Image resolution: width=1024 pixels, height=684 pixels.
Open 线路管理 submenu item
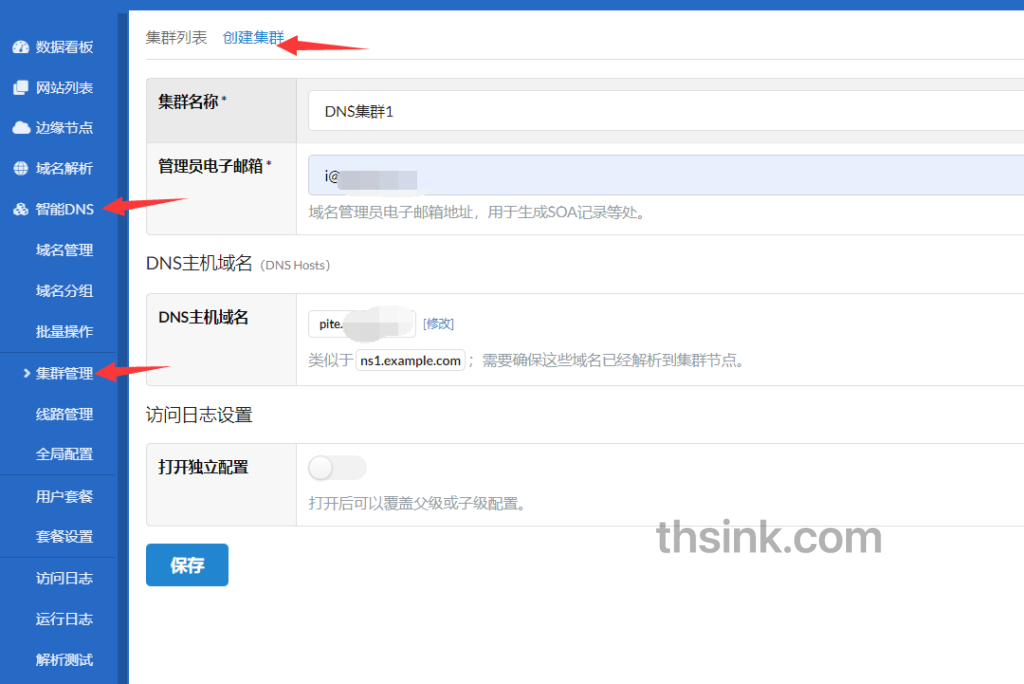pyautogui.click(x=64, y=414)
